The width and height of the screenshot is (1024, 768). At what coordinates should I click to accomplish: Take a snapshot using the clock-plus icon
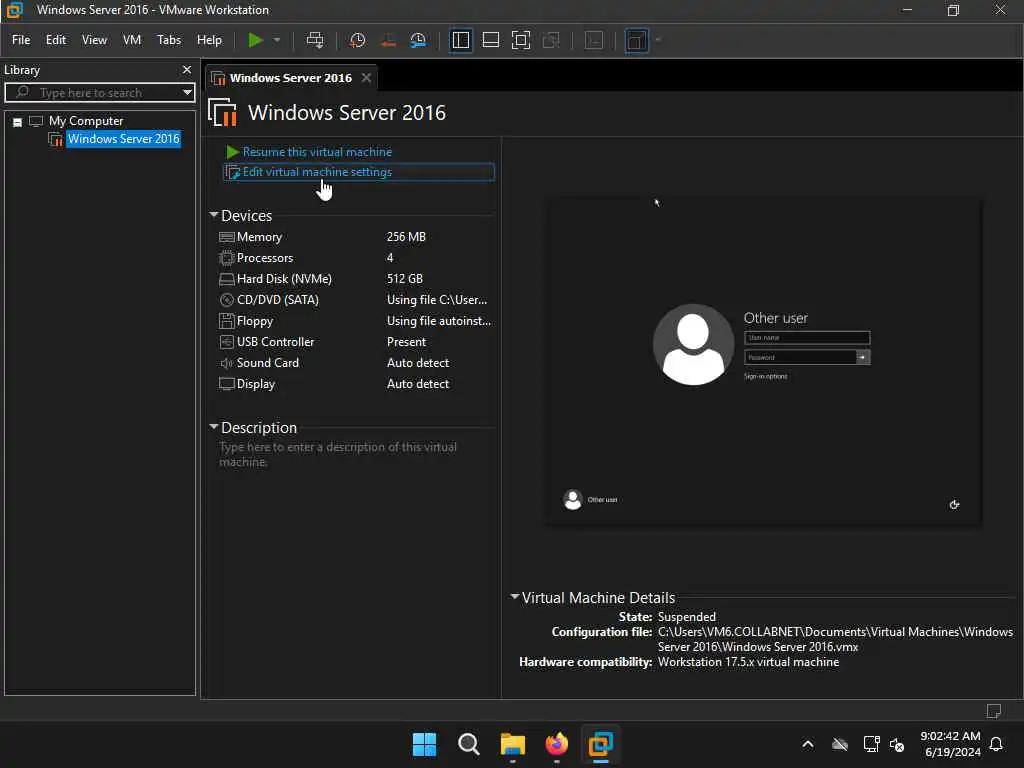pos(357,40)
